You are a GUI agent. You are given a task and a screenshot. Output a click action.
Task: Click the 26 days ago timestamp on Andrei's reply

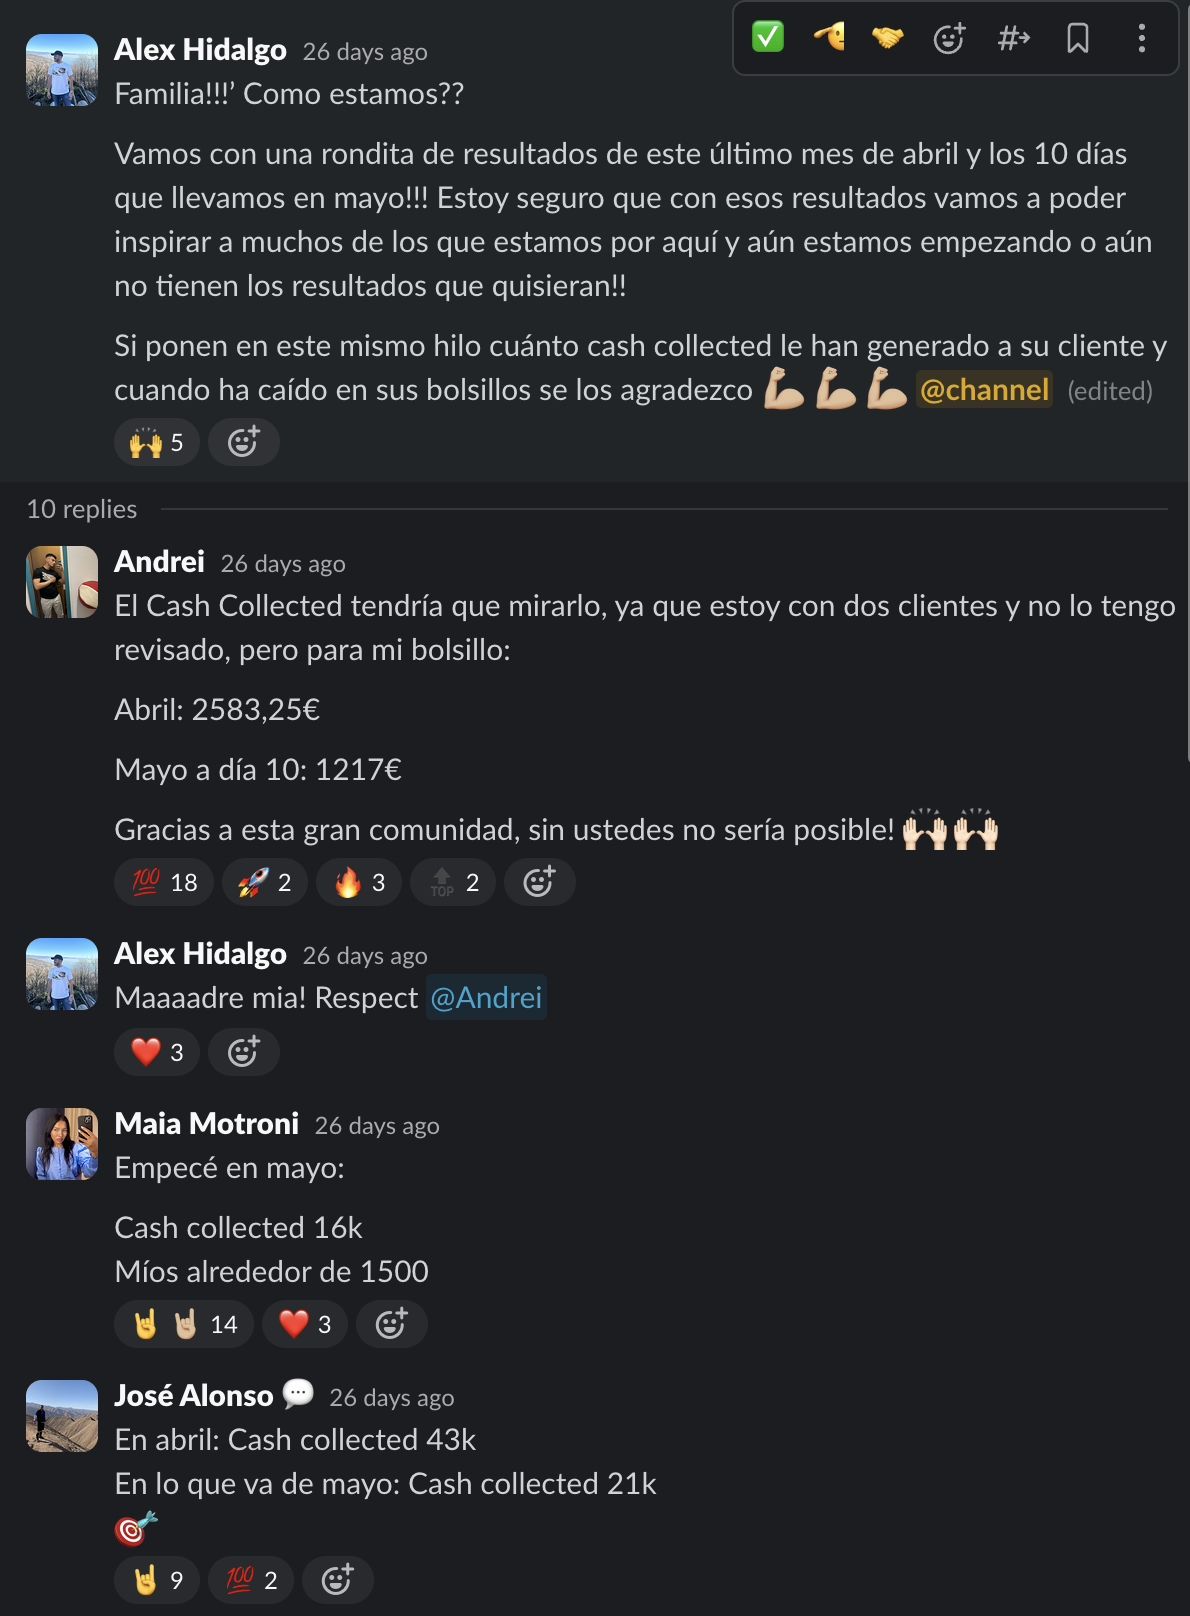pos(283,563)
